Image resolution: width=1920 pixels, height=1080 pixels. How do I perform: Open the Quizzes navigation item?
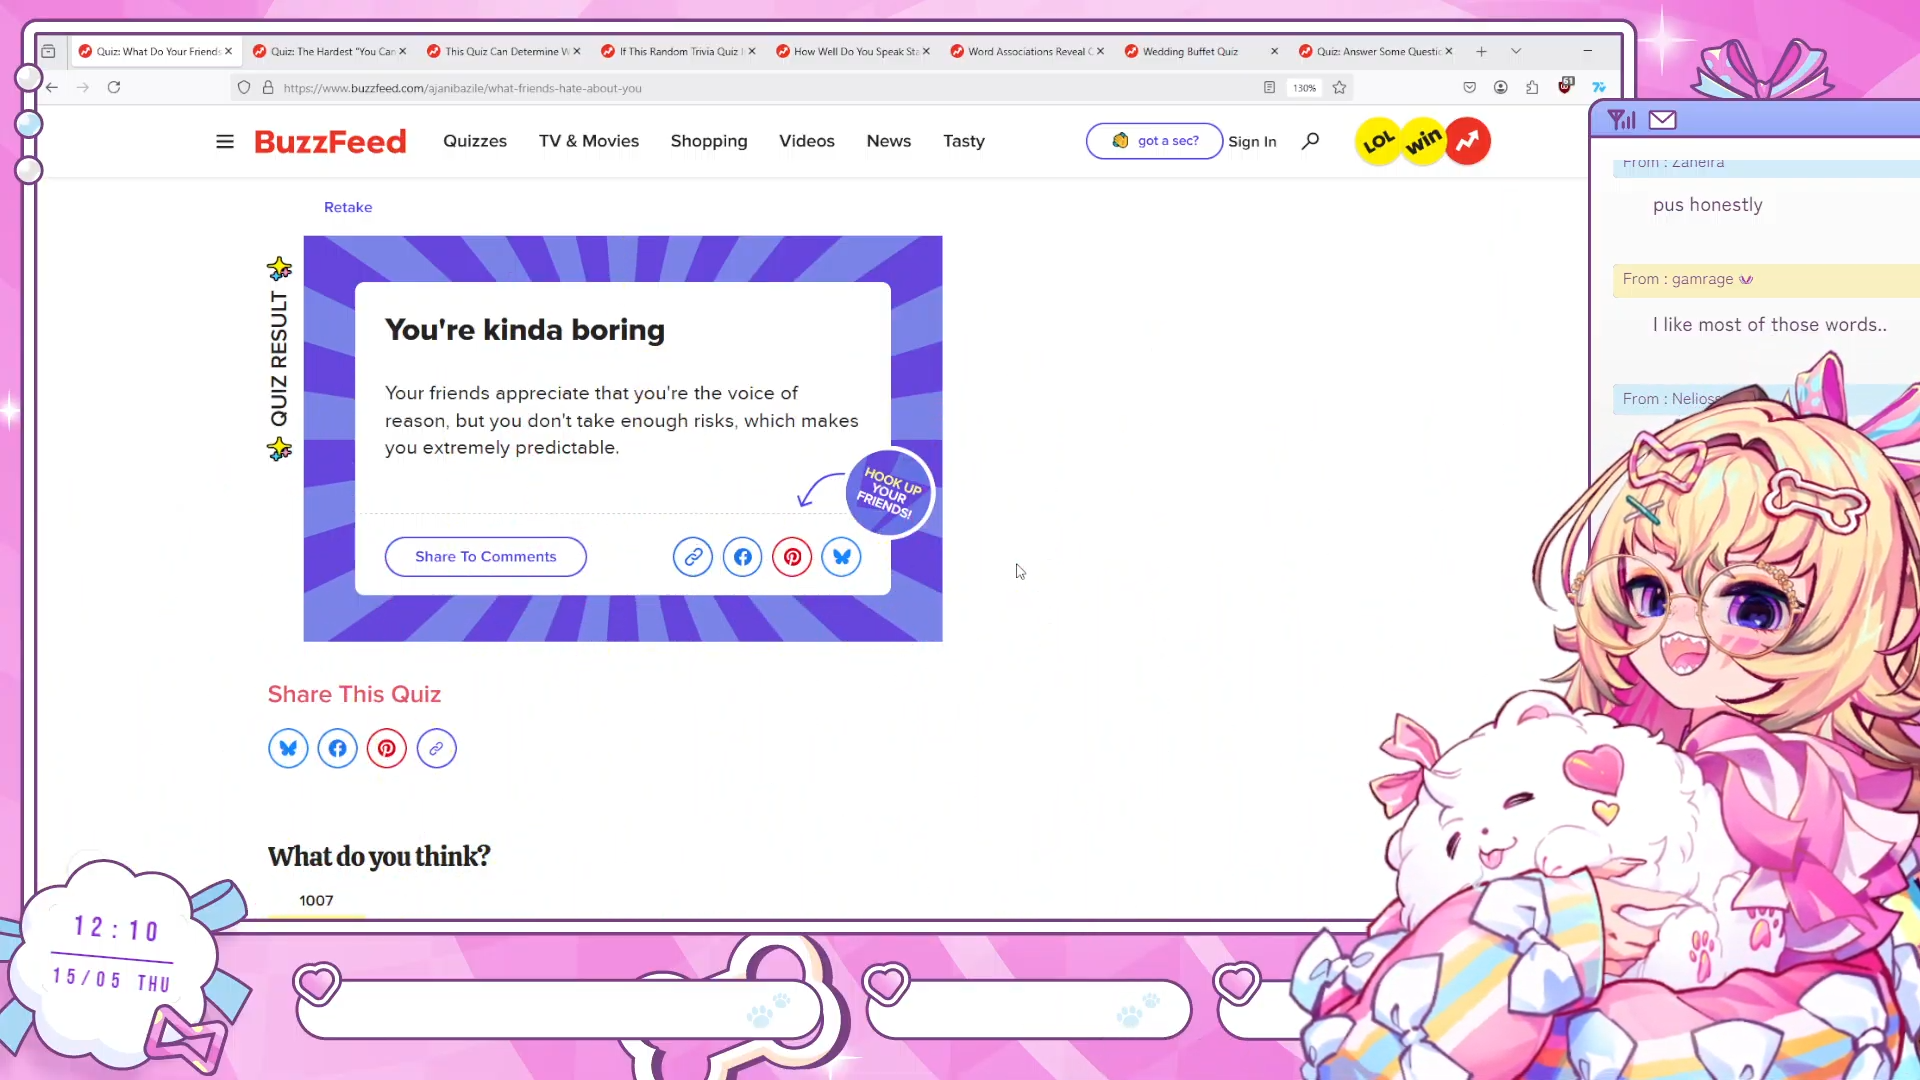(x=475, y=141)
